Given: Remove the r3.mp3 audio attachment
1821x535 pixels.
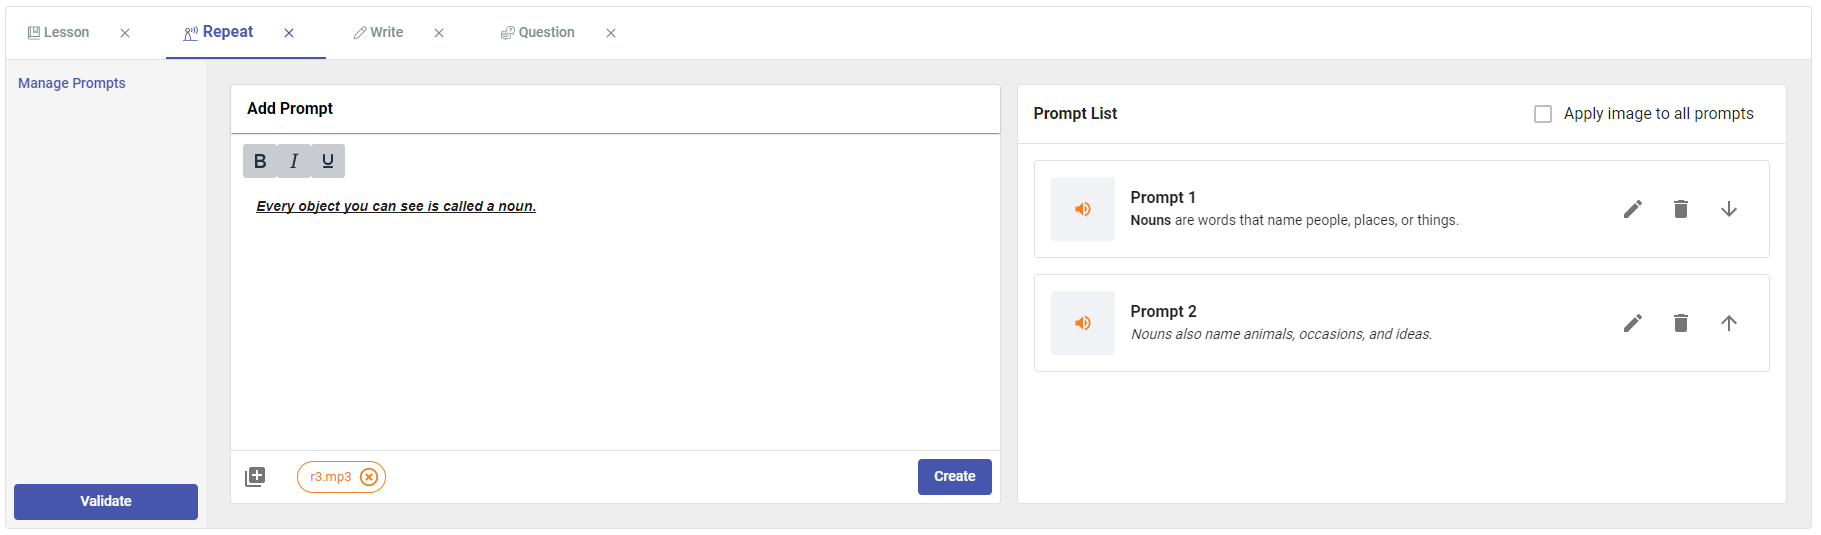Looking at the screenshot, I should click(369, 477).
